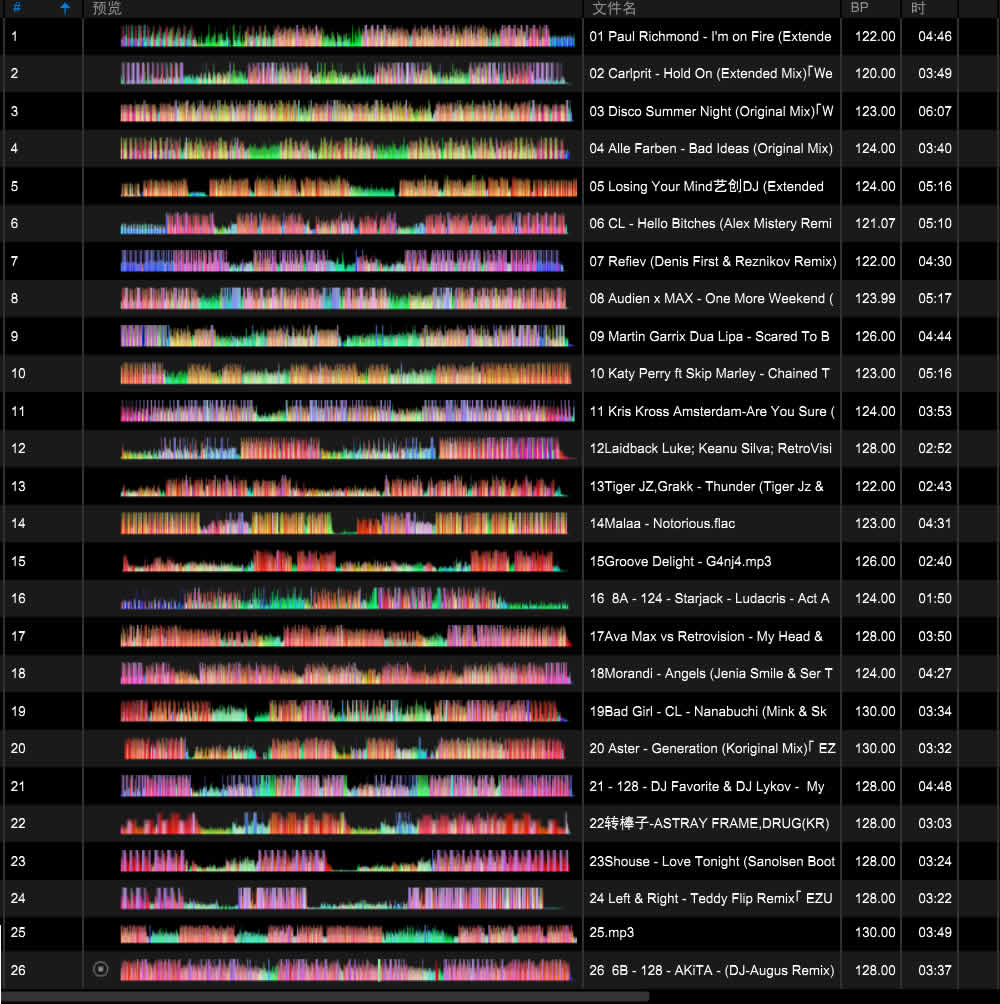Click the Morandi - Angels waveform preview

click(x=346, y=673)
